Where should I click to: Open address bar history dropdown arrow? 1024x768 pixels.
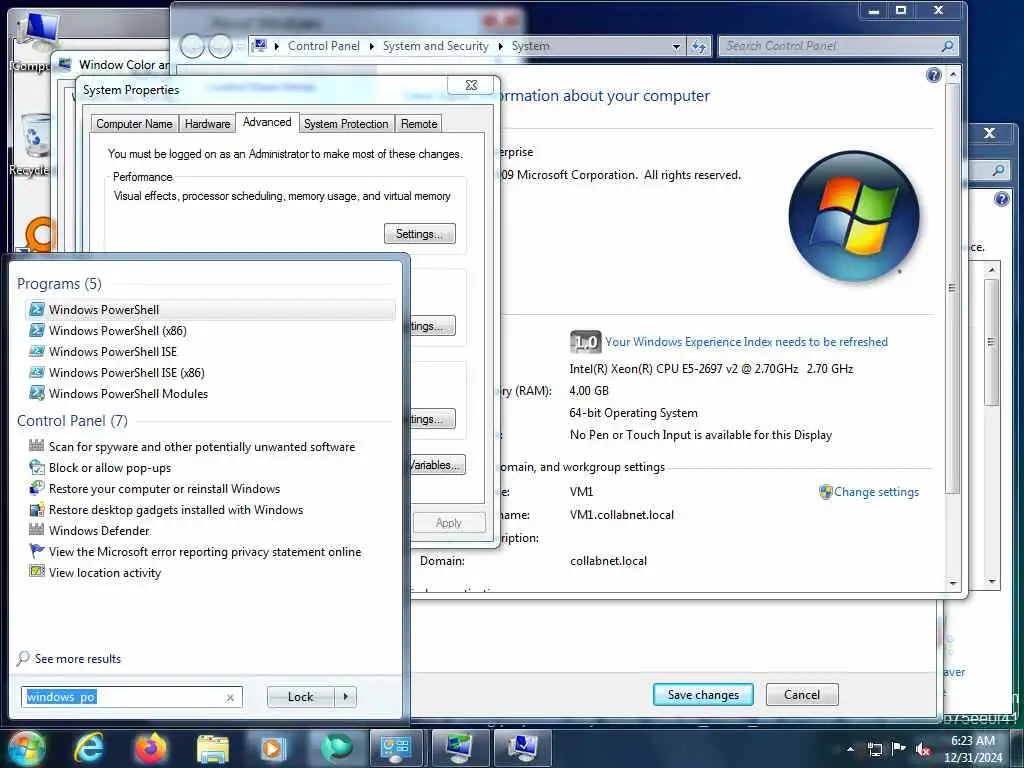click(x=676, y=46)
